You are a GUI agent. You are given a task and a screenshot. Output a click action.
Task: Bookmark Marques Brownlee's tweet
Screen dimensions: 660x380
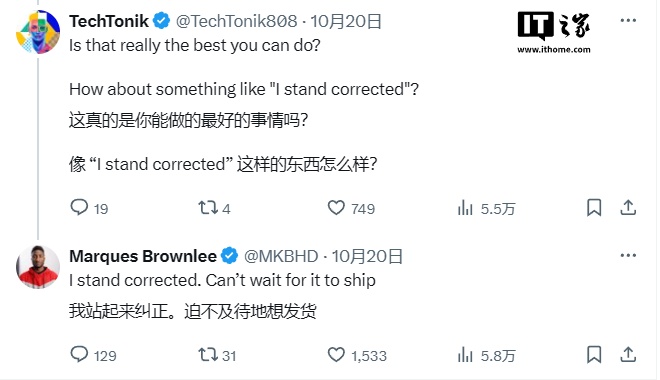click(x=594, y=355)
